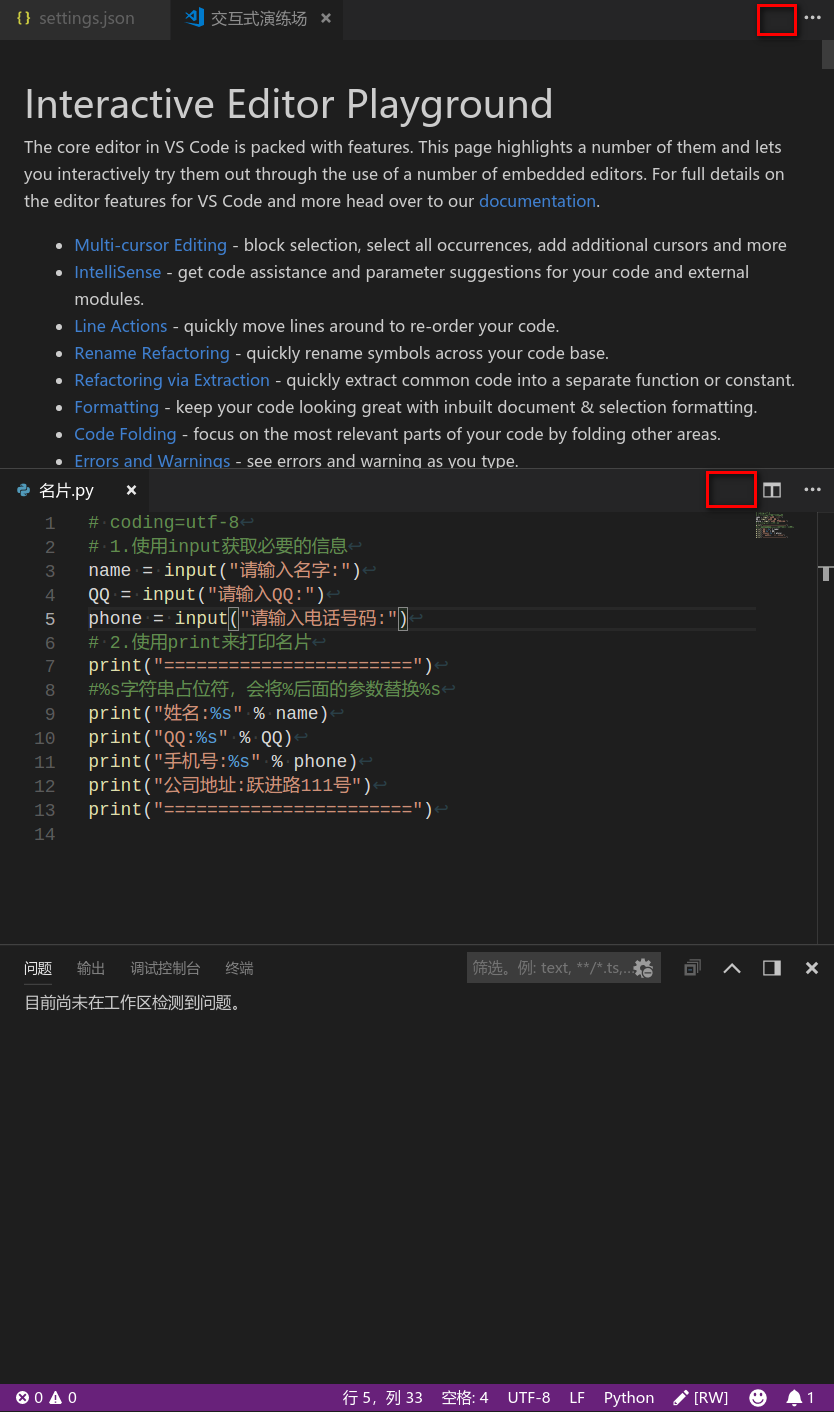Image resolution: width=834 pixels, height=1412 pixels.
Task: Collapse the bottom panel with the chevron
Action: coord(732,967)
